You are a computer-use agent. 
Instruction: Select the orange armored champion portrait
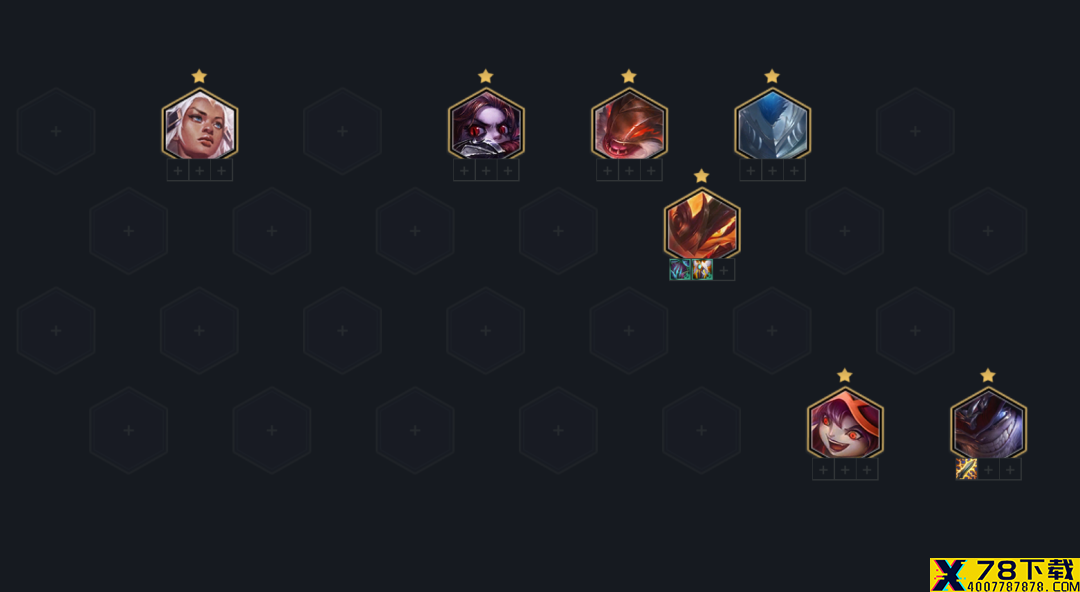[702, 226]
